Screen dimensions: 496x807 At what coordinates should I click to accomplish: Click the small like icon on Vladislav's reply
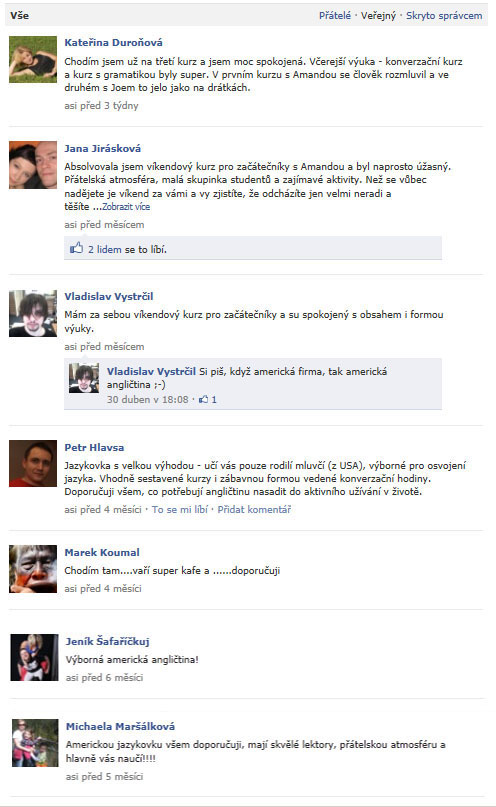(x=204, y=399)
